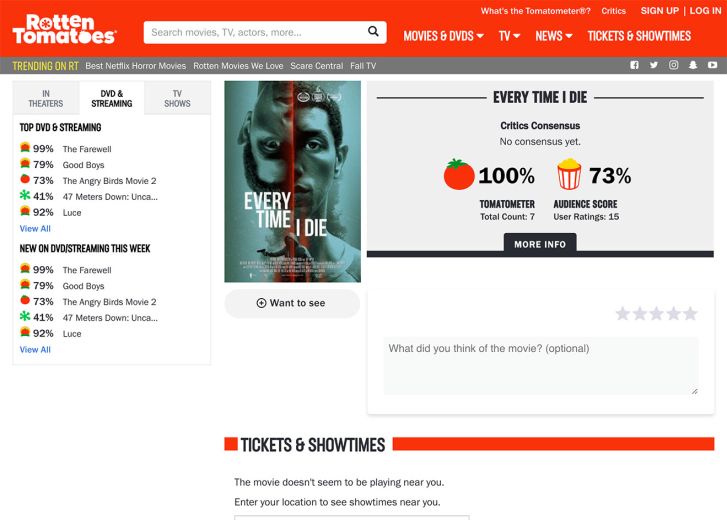Screen dimensions: 727x520
Task: Open the Twitter icon in trending bar
Action: click(654, 65)
